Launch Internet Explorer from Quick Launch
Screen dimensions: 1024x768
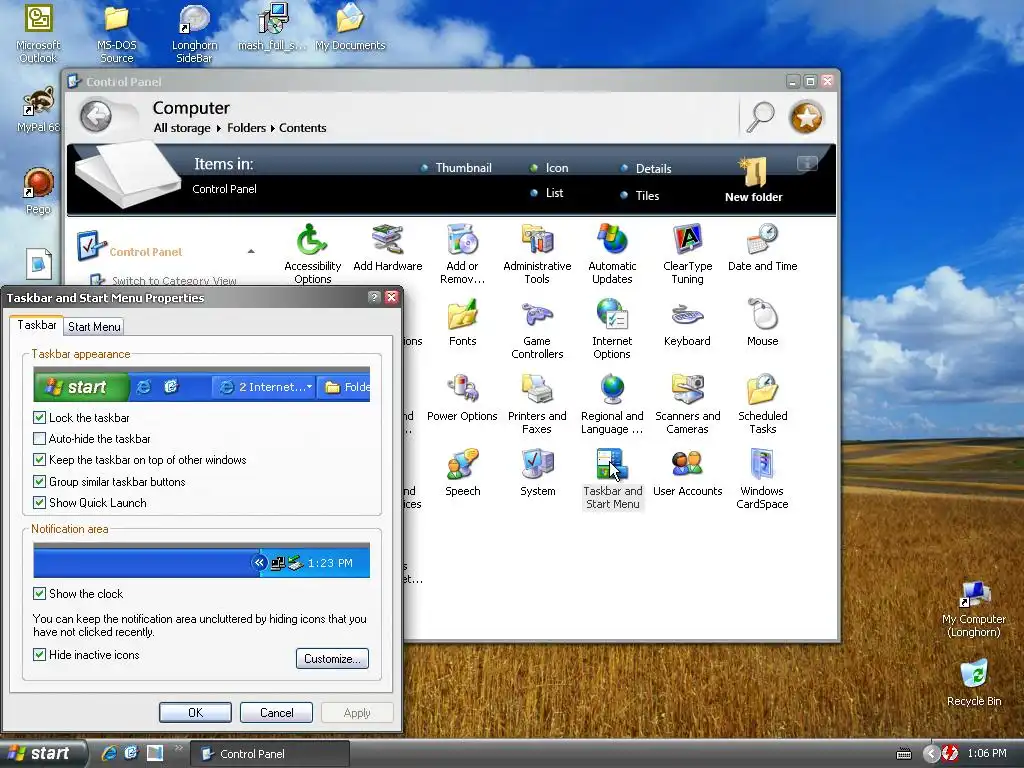pyautogui.click(x=109, y=753)
